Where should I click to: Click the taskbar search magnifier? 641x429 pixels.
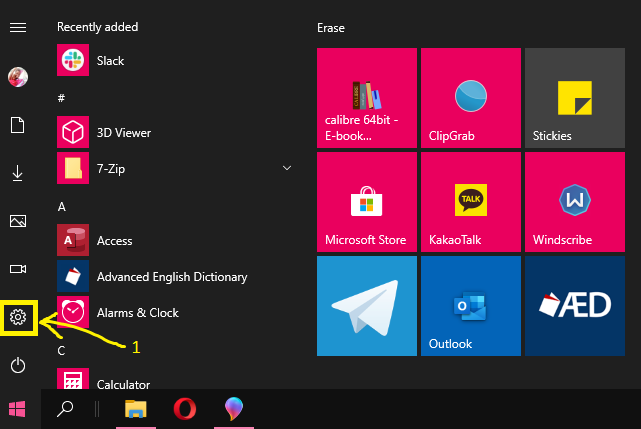65,409
